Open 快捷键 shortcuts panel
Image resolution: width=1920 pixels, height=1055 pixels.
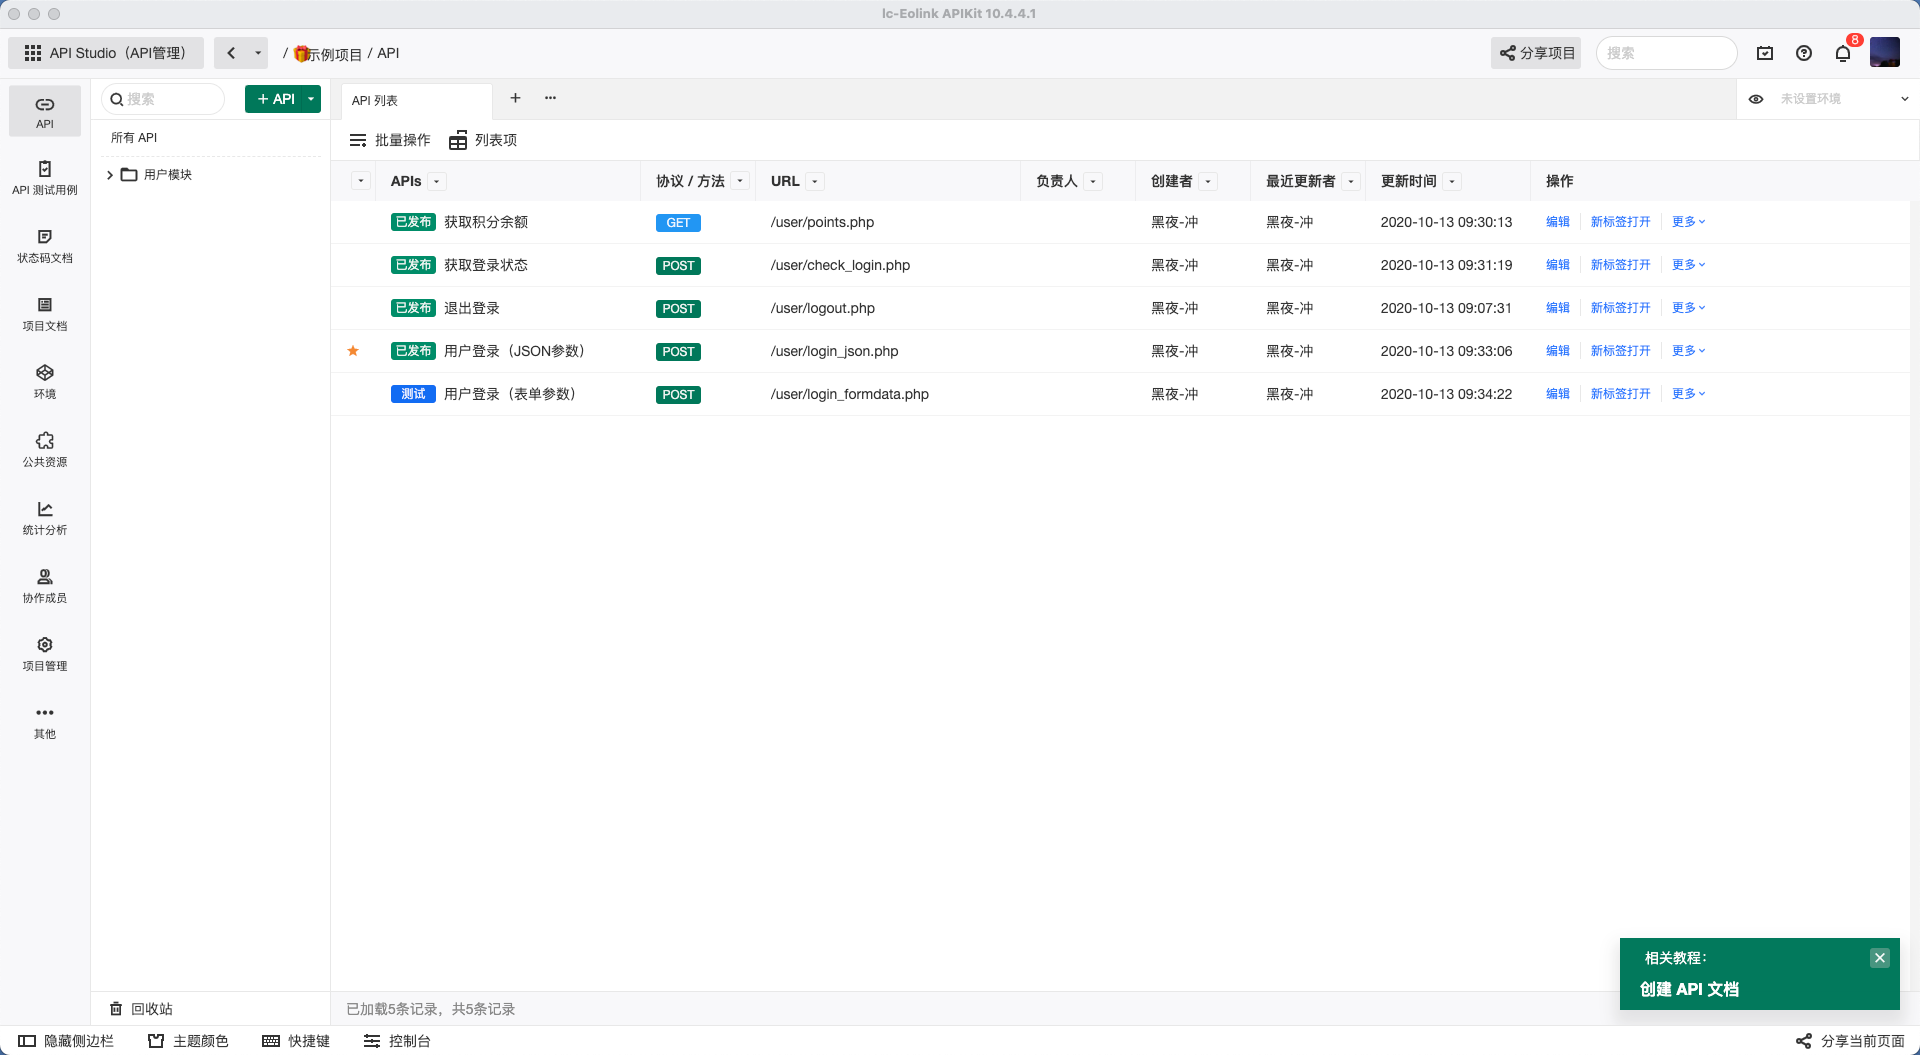click(x=296, y=1041)
